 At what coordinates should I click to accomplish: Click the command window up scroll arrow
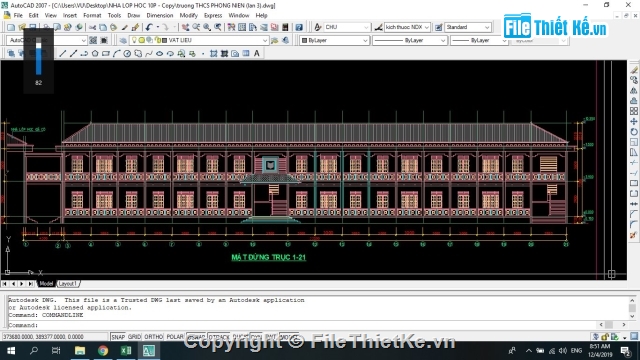632,300
